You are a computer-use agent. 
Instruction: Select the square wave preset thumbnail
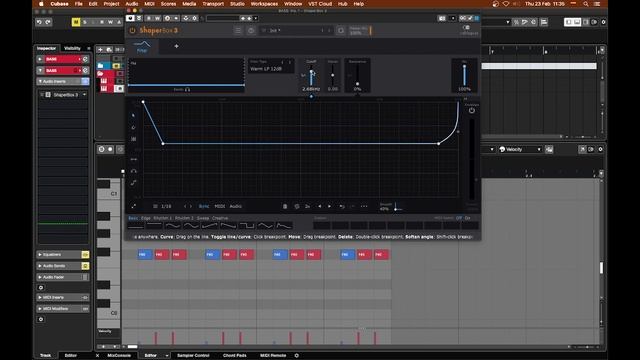pos(247,226)
